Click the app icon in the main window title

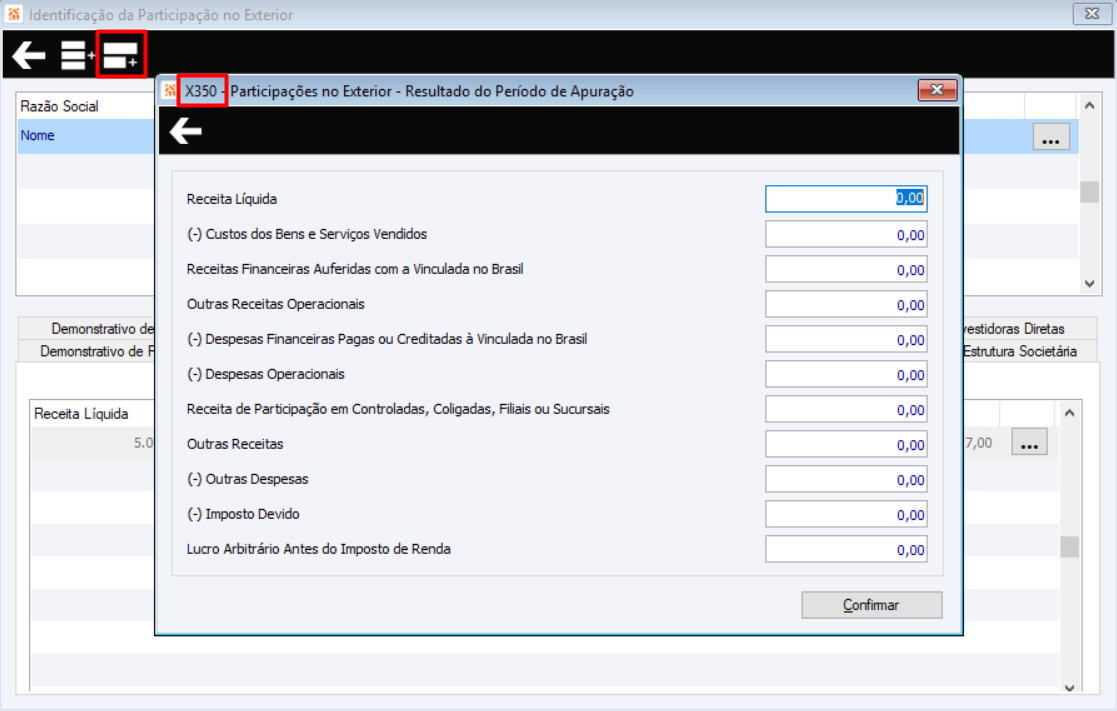pos(14,14)
